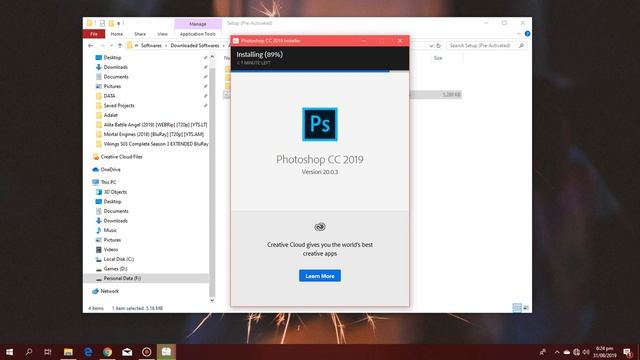Click the Creative Cloud logo icon

coord(320,227)
